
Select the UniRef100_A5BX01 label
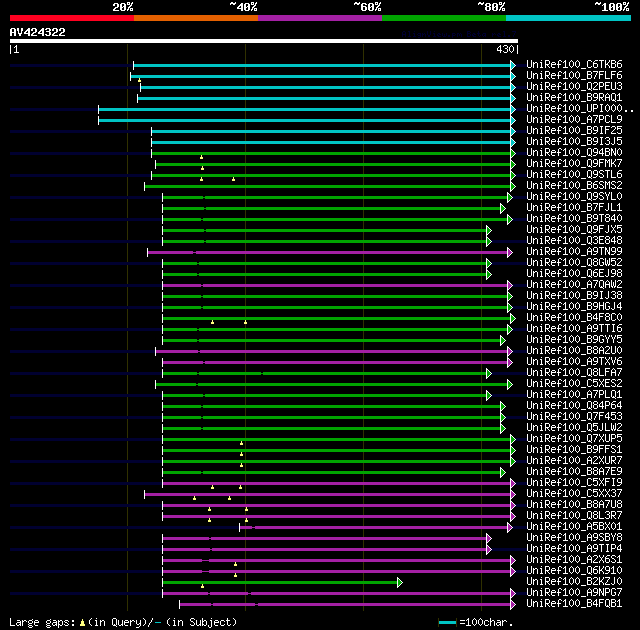(574, 527)
